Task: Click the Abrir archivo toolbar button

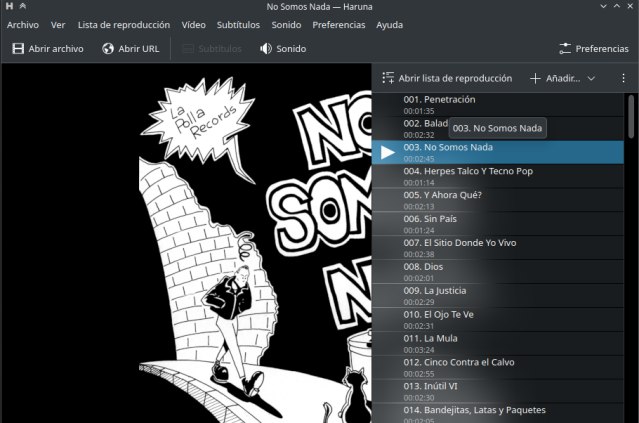Action: [x=48, y=48]
